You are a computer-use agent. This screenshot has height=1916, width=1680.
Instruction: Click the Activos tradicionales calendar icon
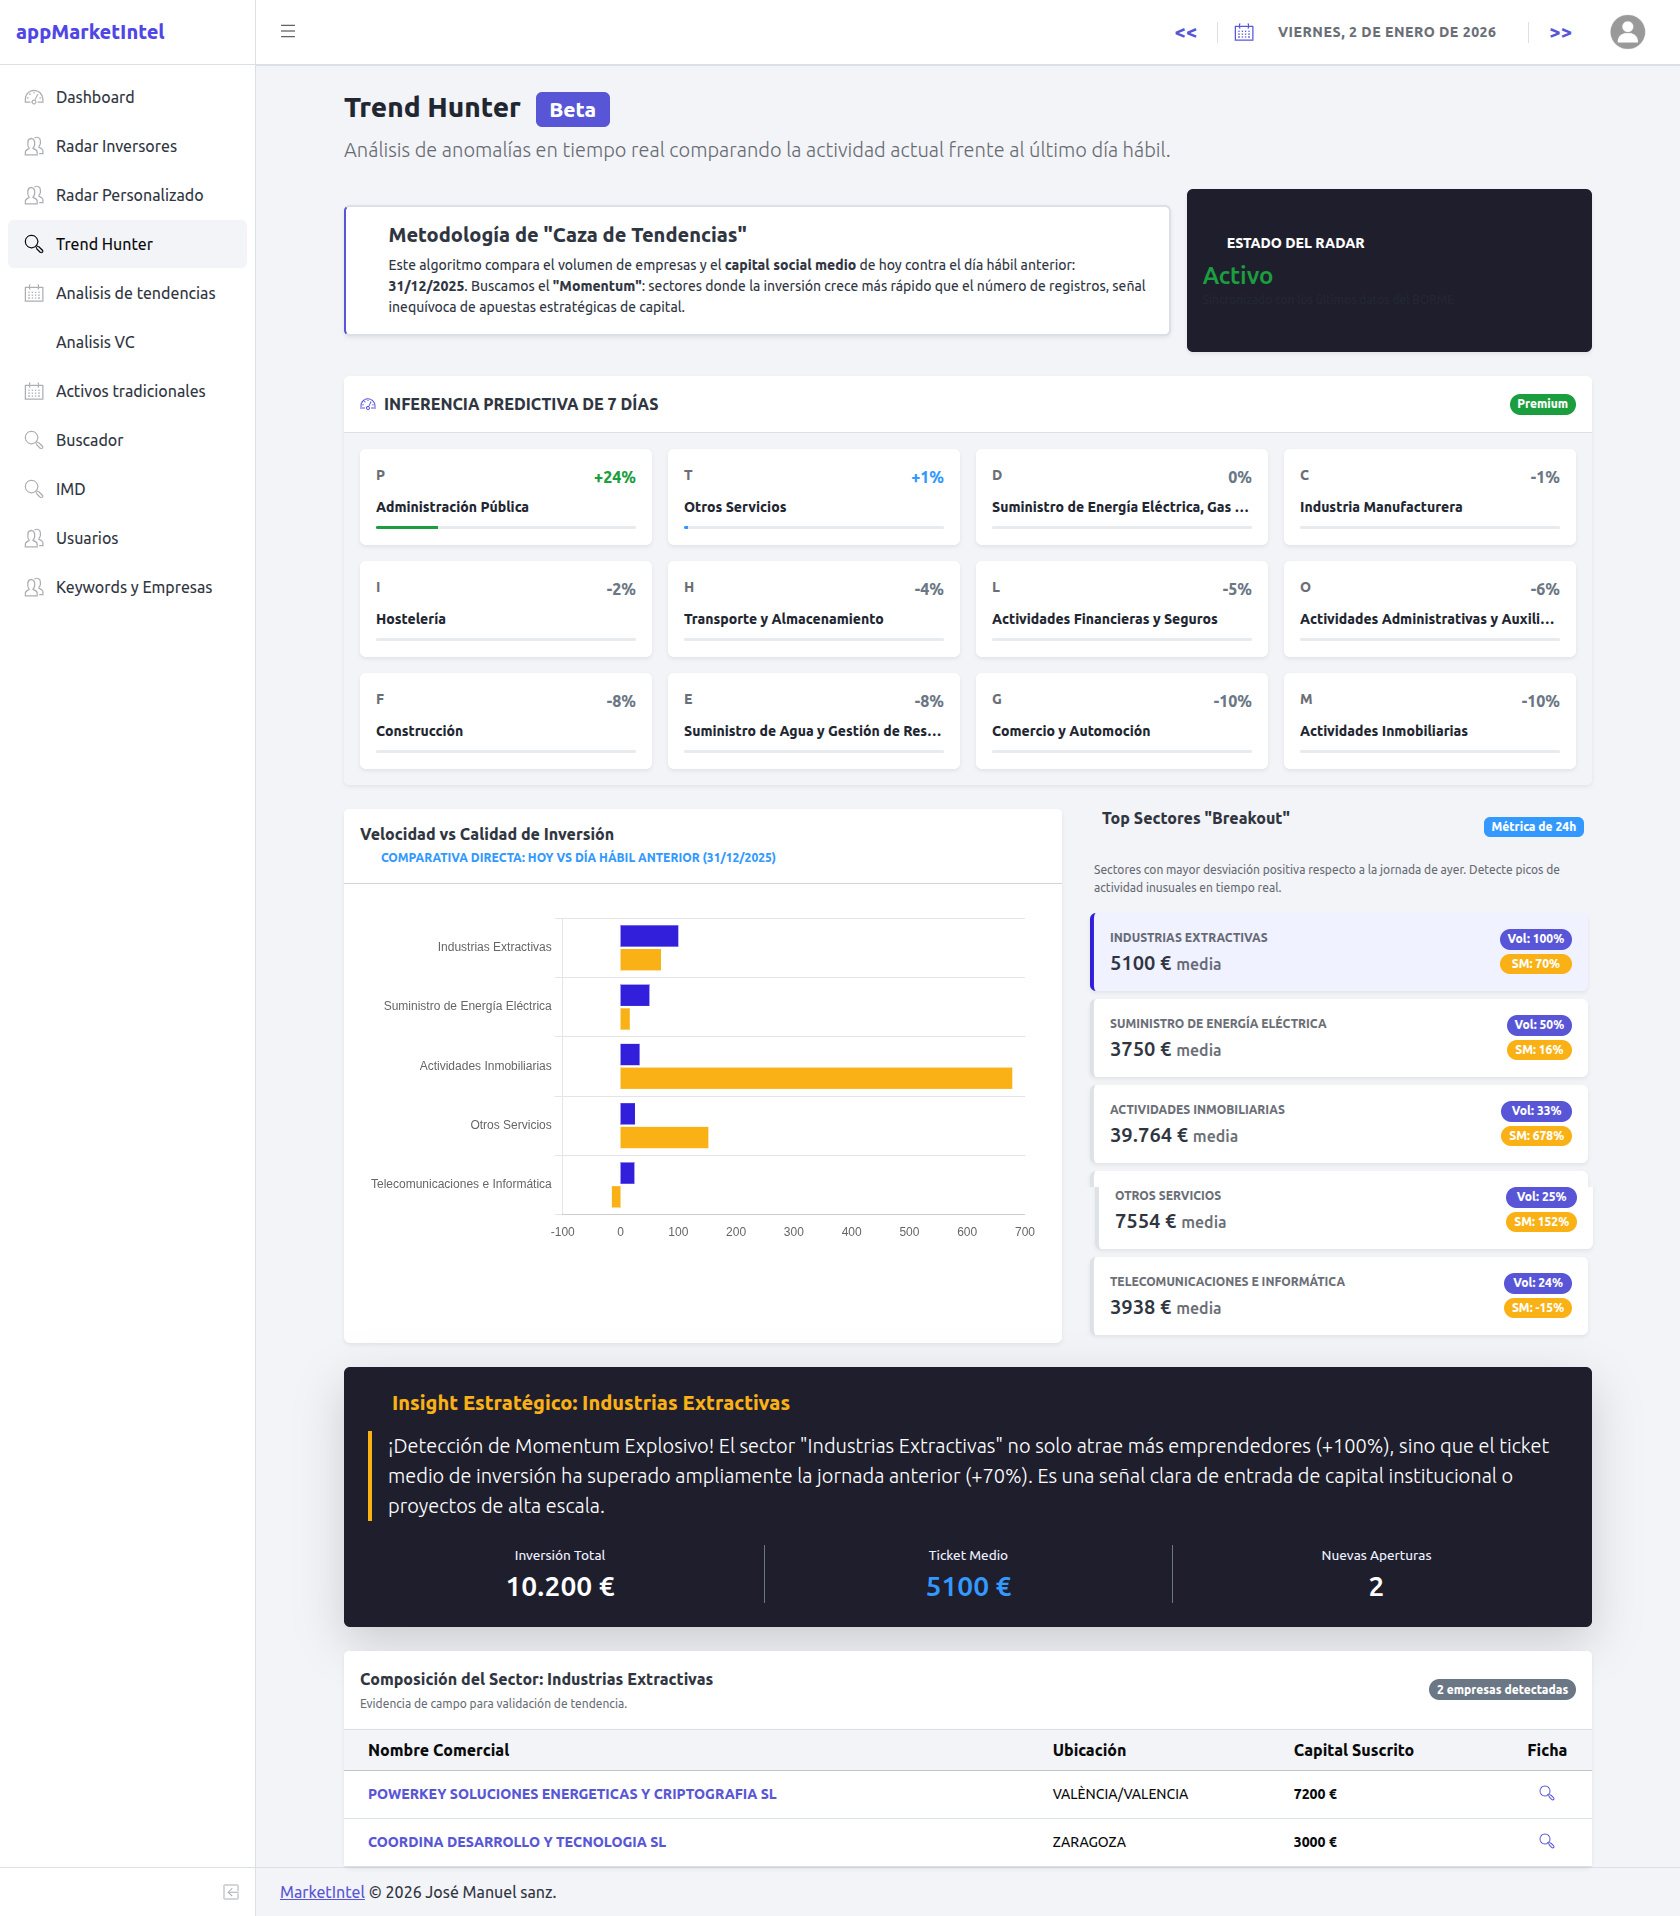33,391
